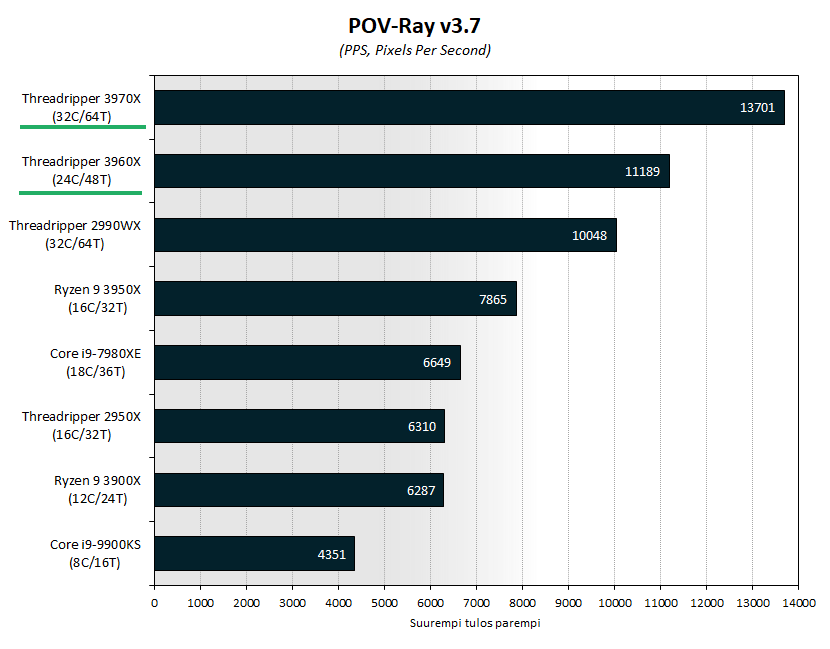Viewport: 830px width, 649px height.
Task: Click the 4351 bar value
Action: (331, 555)
